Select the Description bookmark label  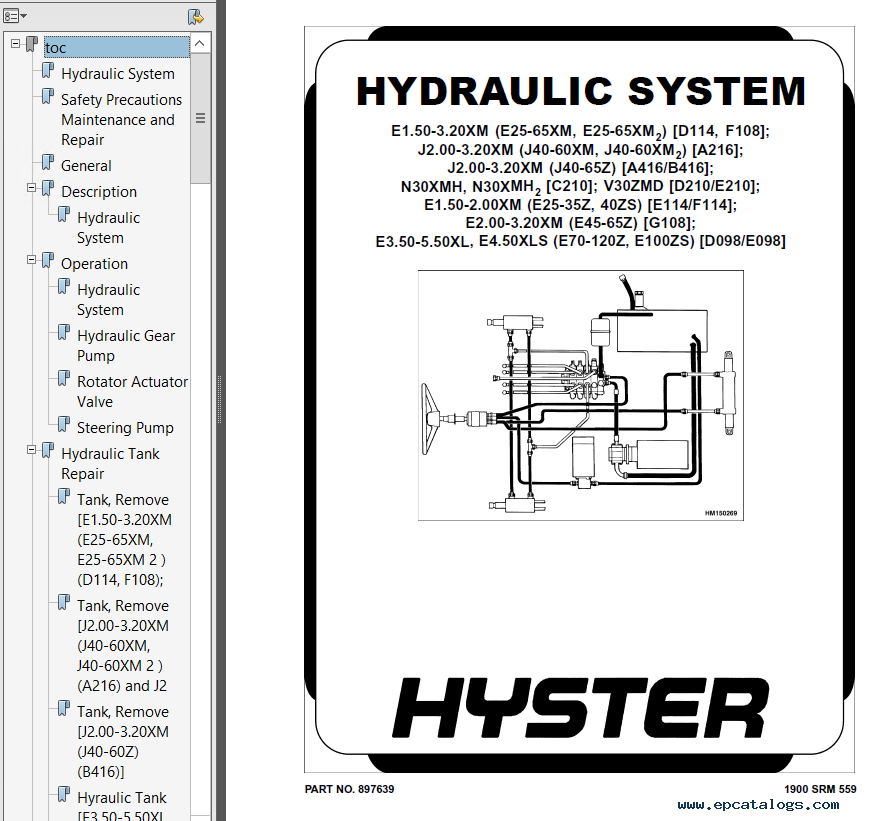pos(99,192)
